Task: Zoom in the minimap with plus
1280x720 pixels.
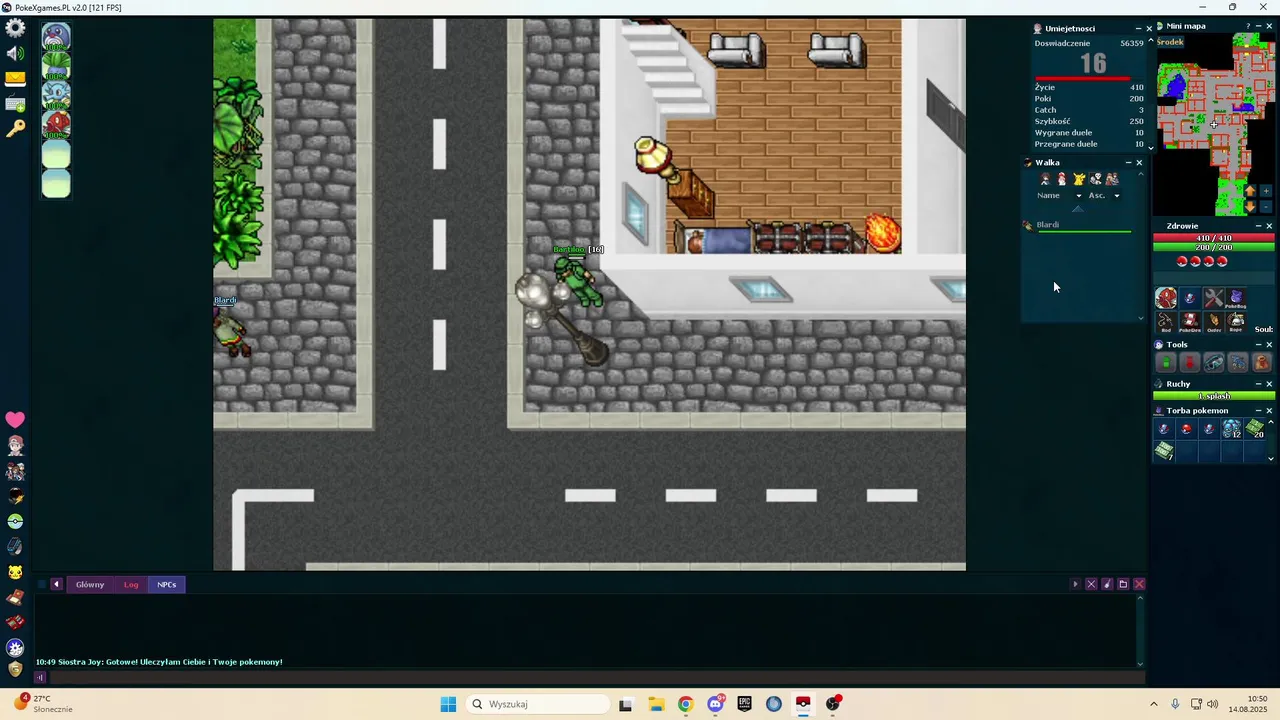Action: 1266,191
